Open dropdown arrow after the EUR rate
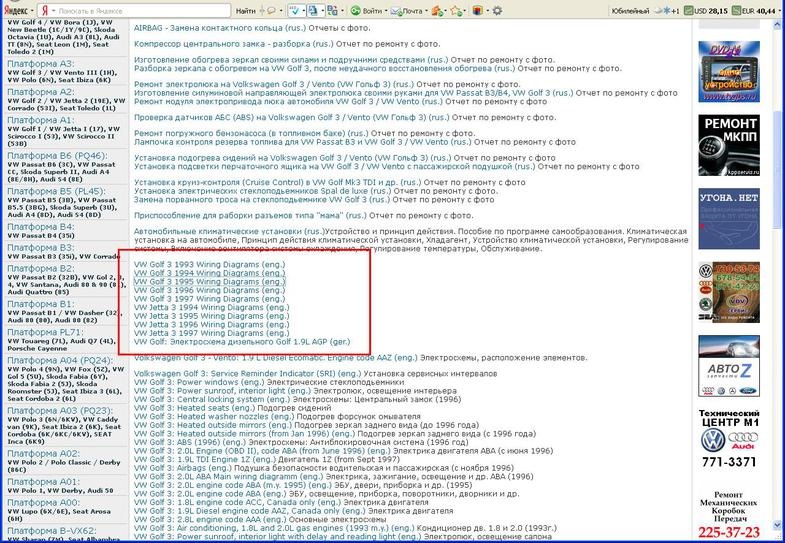The height and width of the screenshot is (543, 785). pyautogui.click(x=780, y=11)
